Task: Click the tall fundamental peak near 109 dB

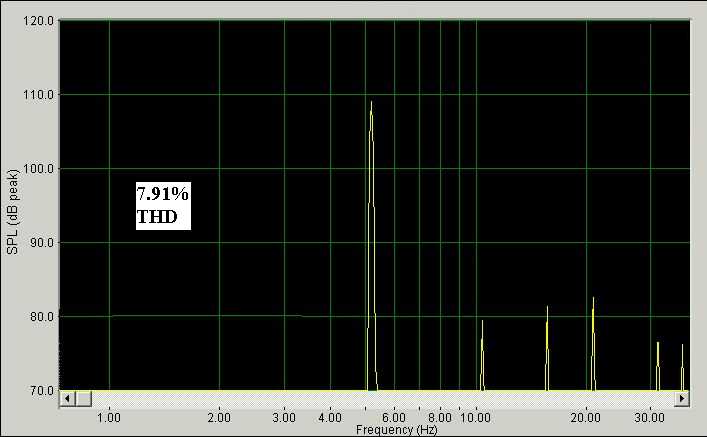Action: click(372, 246)
